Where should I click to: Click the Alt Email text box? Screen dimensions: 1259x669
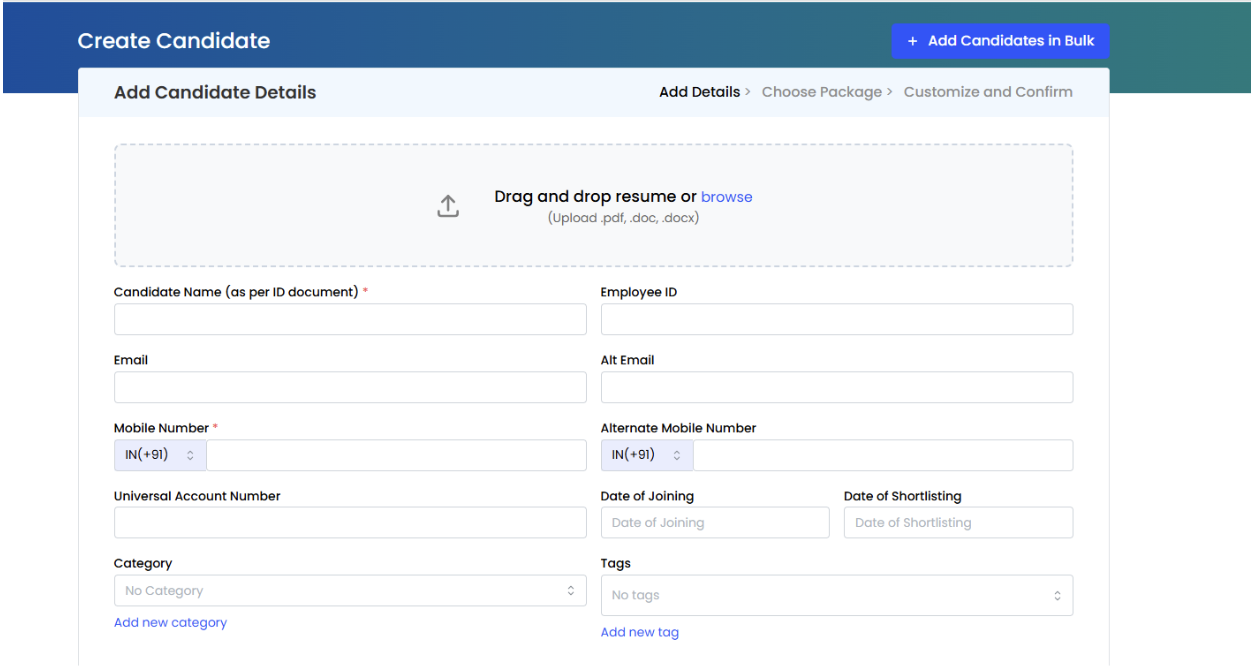[836, 388]
